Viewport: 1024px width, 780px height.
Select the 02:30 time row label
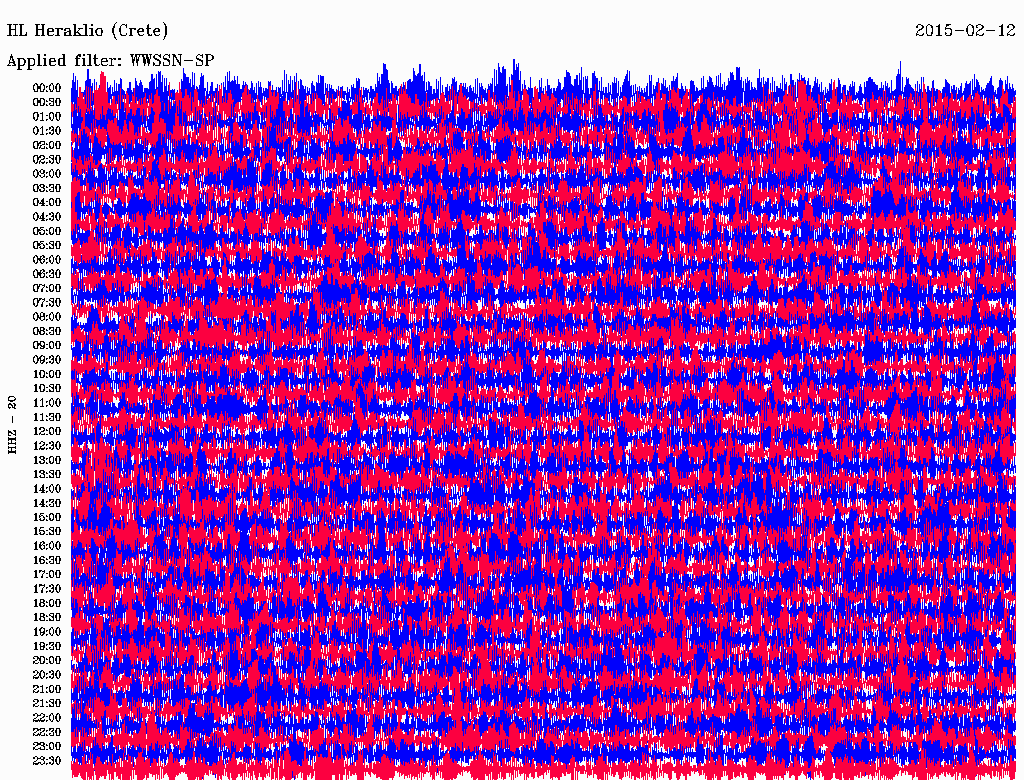click(47, 160)
